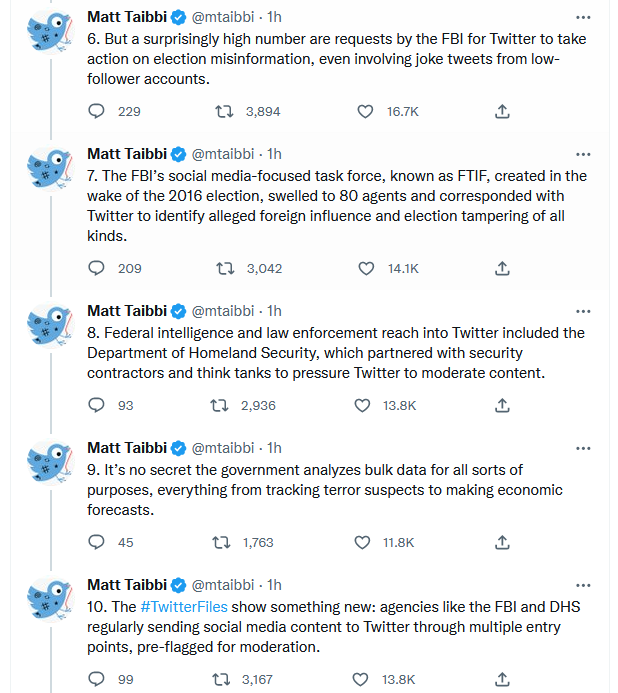Like tweet 7 with 14.1K likes

click(x=366, y=268)
